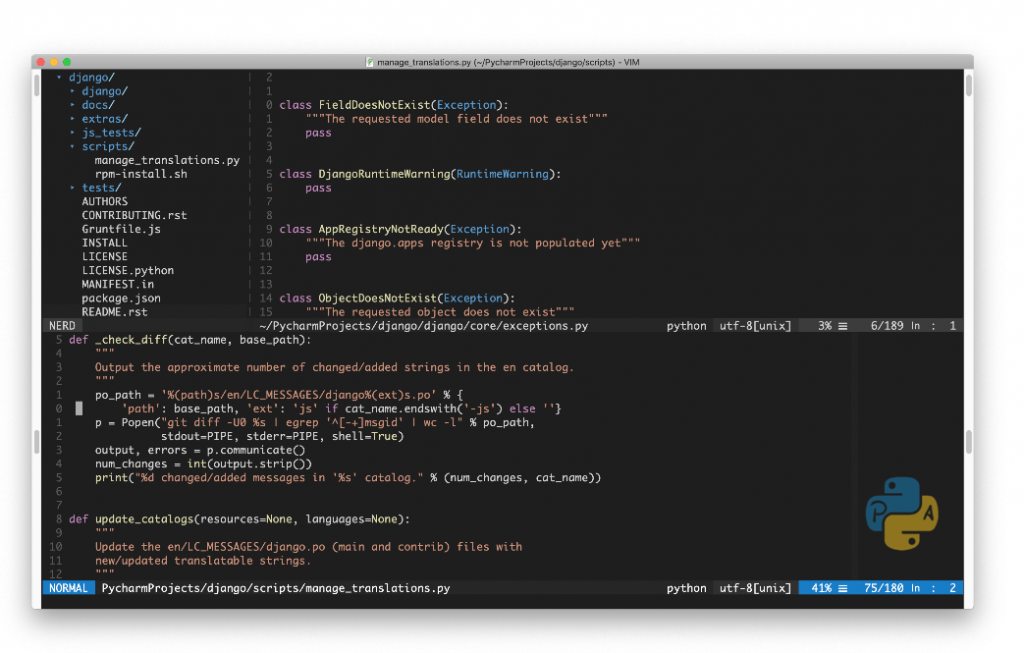Click python filetype in the bottom status line
This screenshot has width=1024, height=653.
point(686,588)
